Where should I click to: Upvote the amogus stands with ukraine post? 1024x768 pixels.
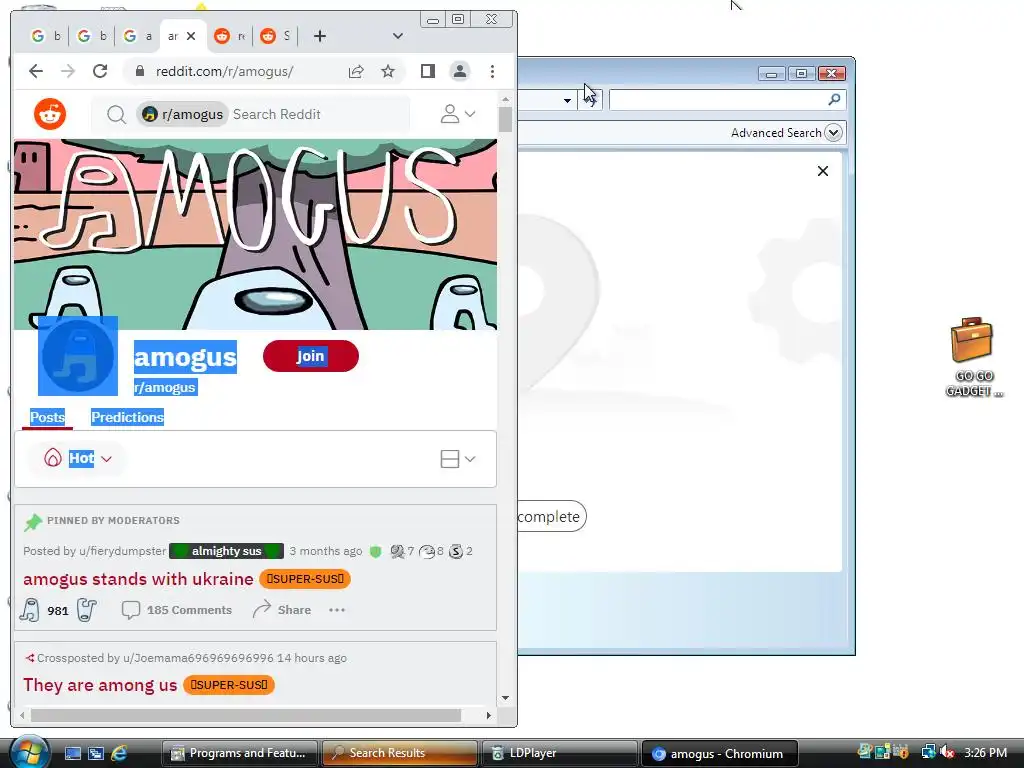tap(29, 610)
